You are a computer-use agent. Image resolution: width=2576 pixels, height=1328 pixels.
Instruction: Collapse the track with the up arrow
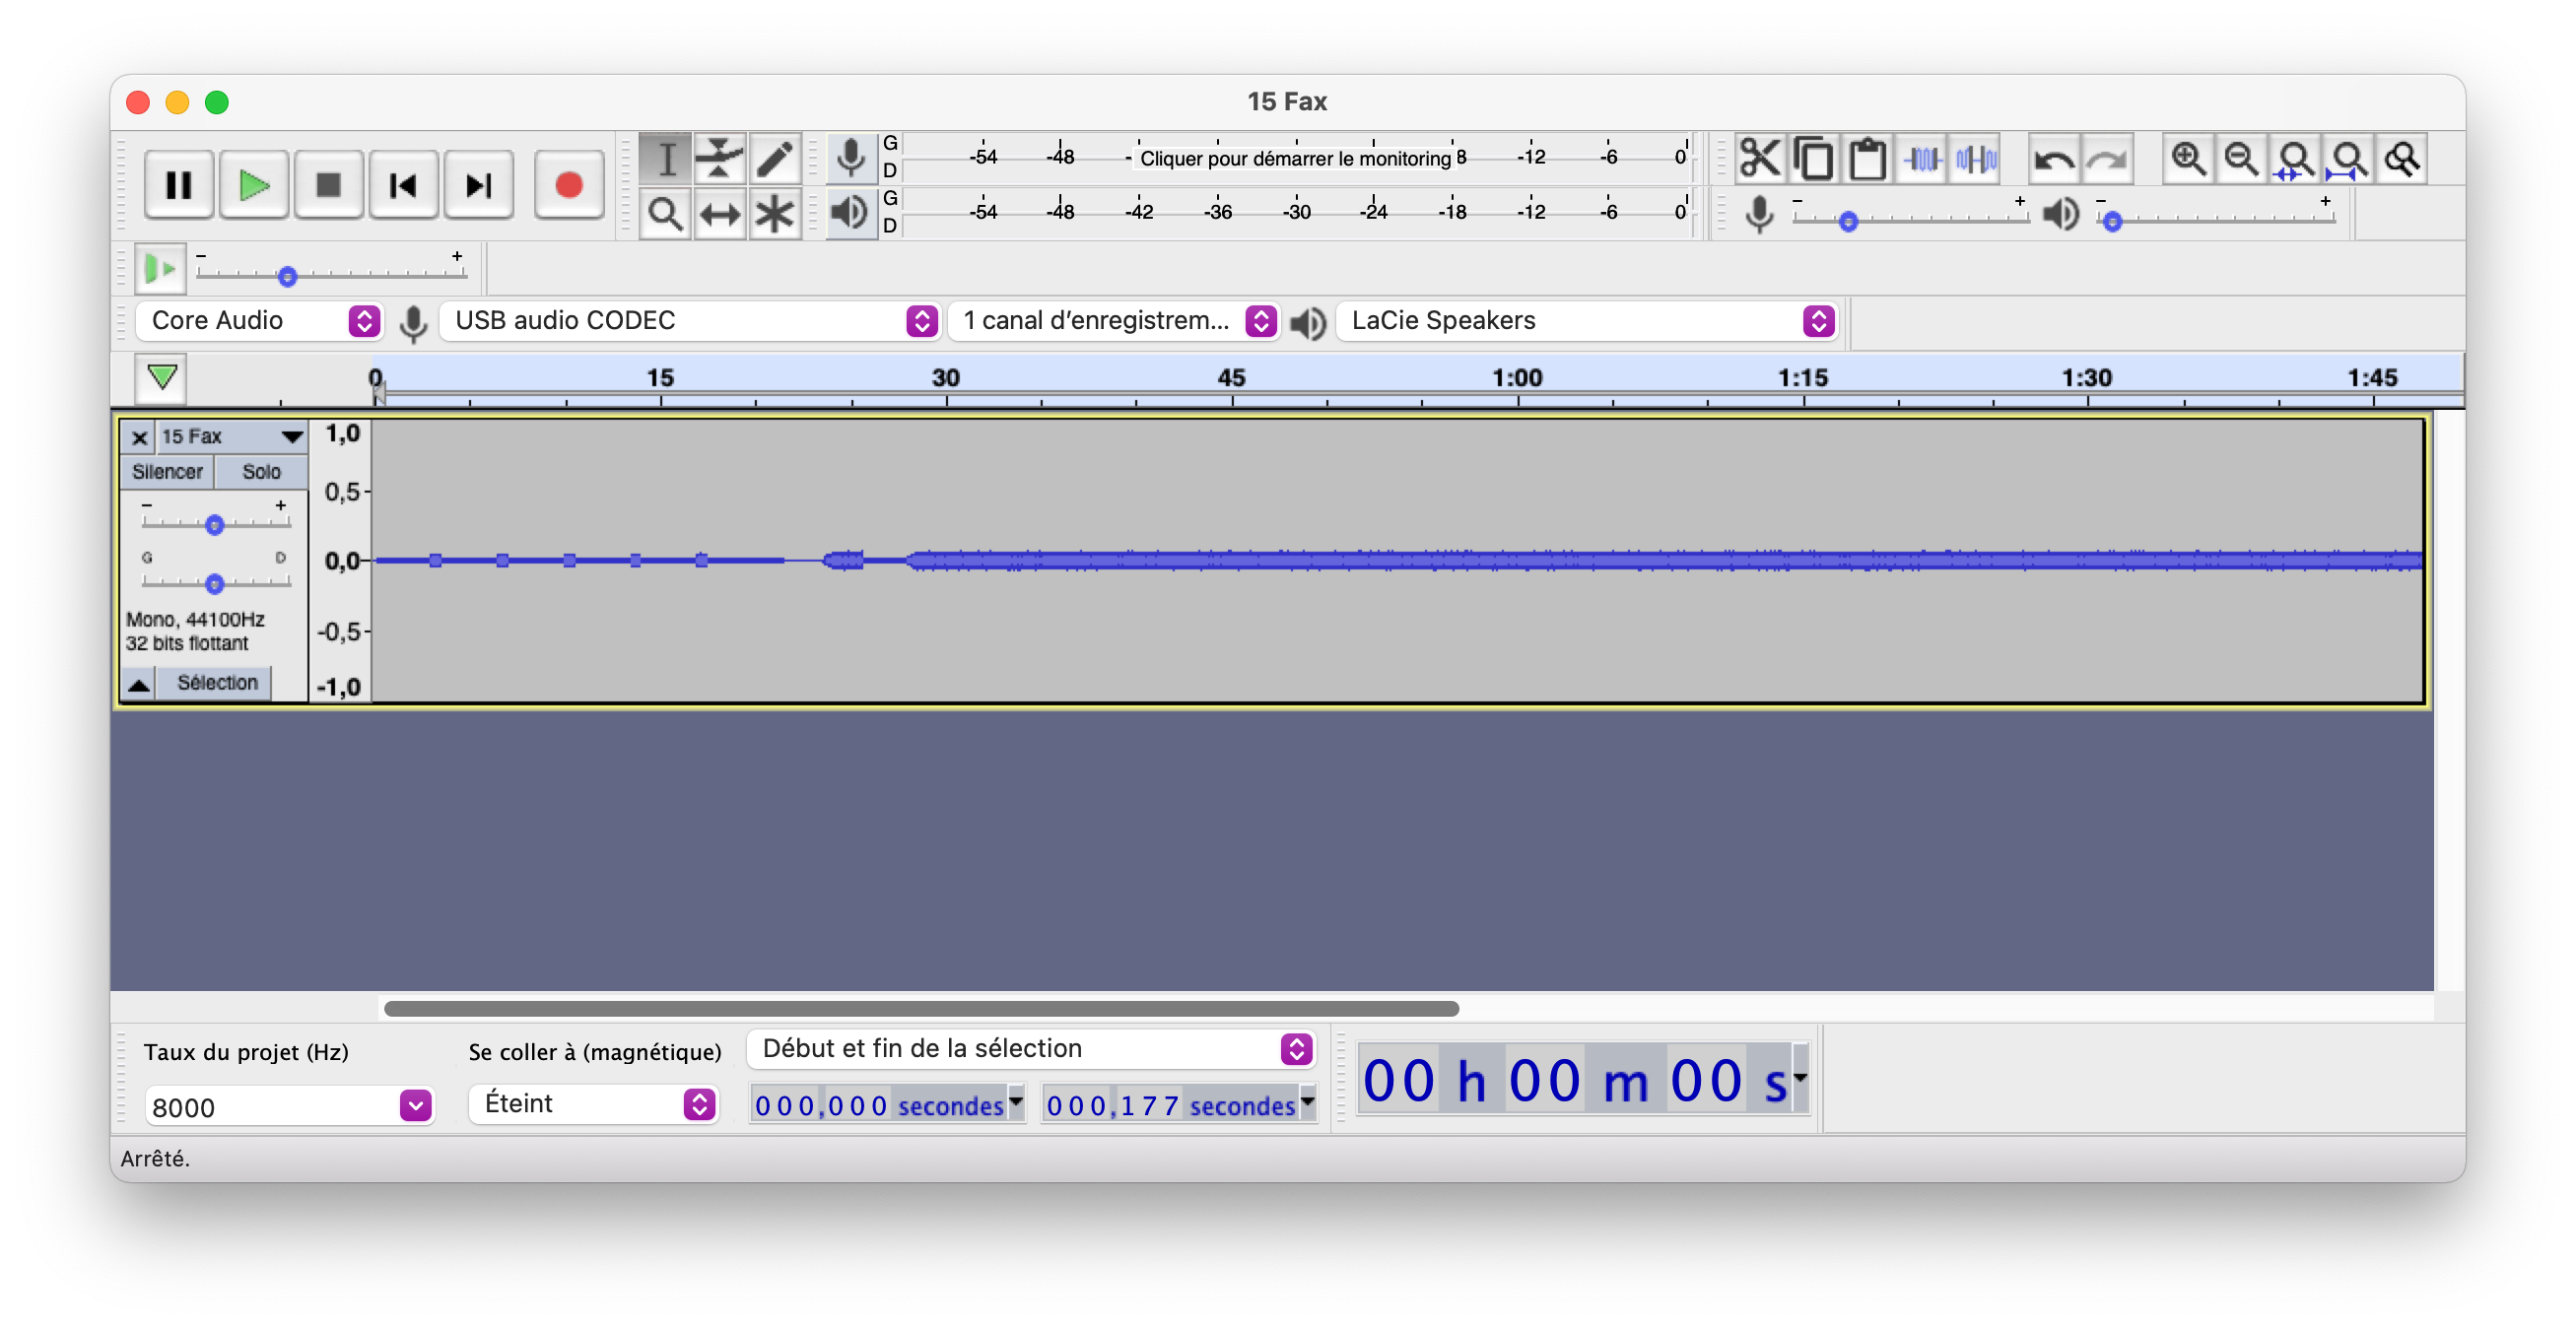pos(139,684)
